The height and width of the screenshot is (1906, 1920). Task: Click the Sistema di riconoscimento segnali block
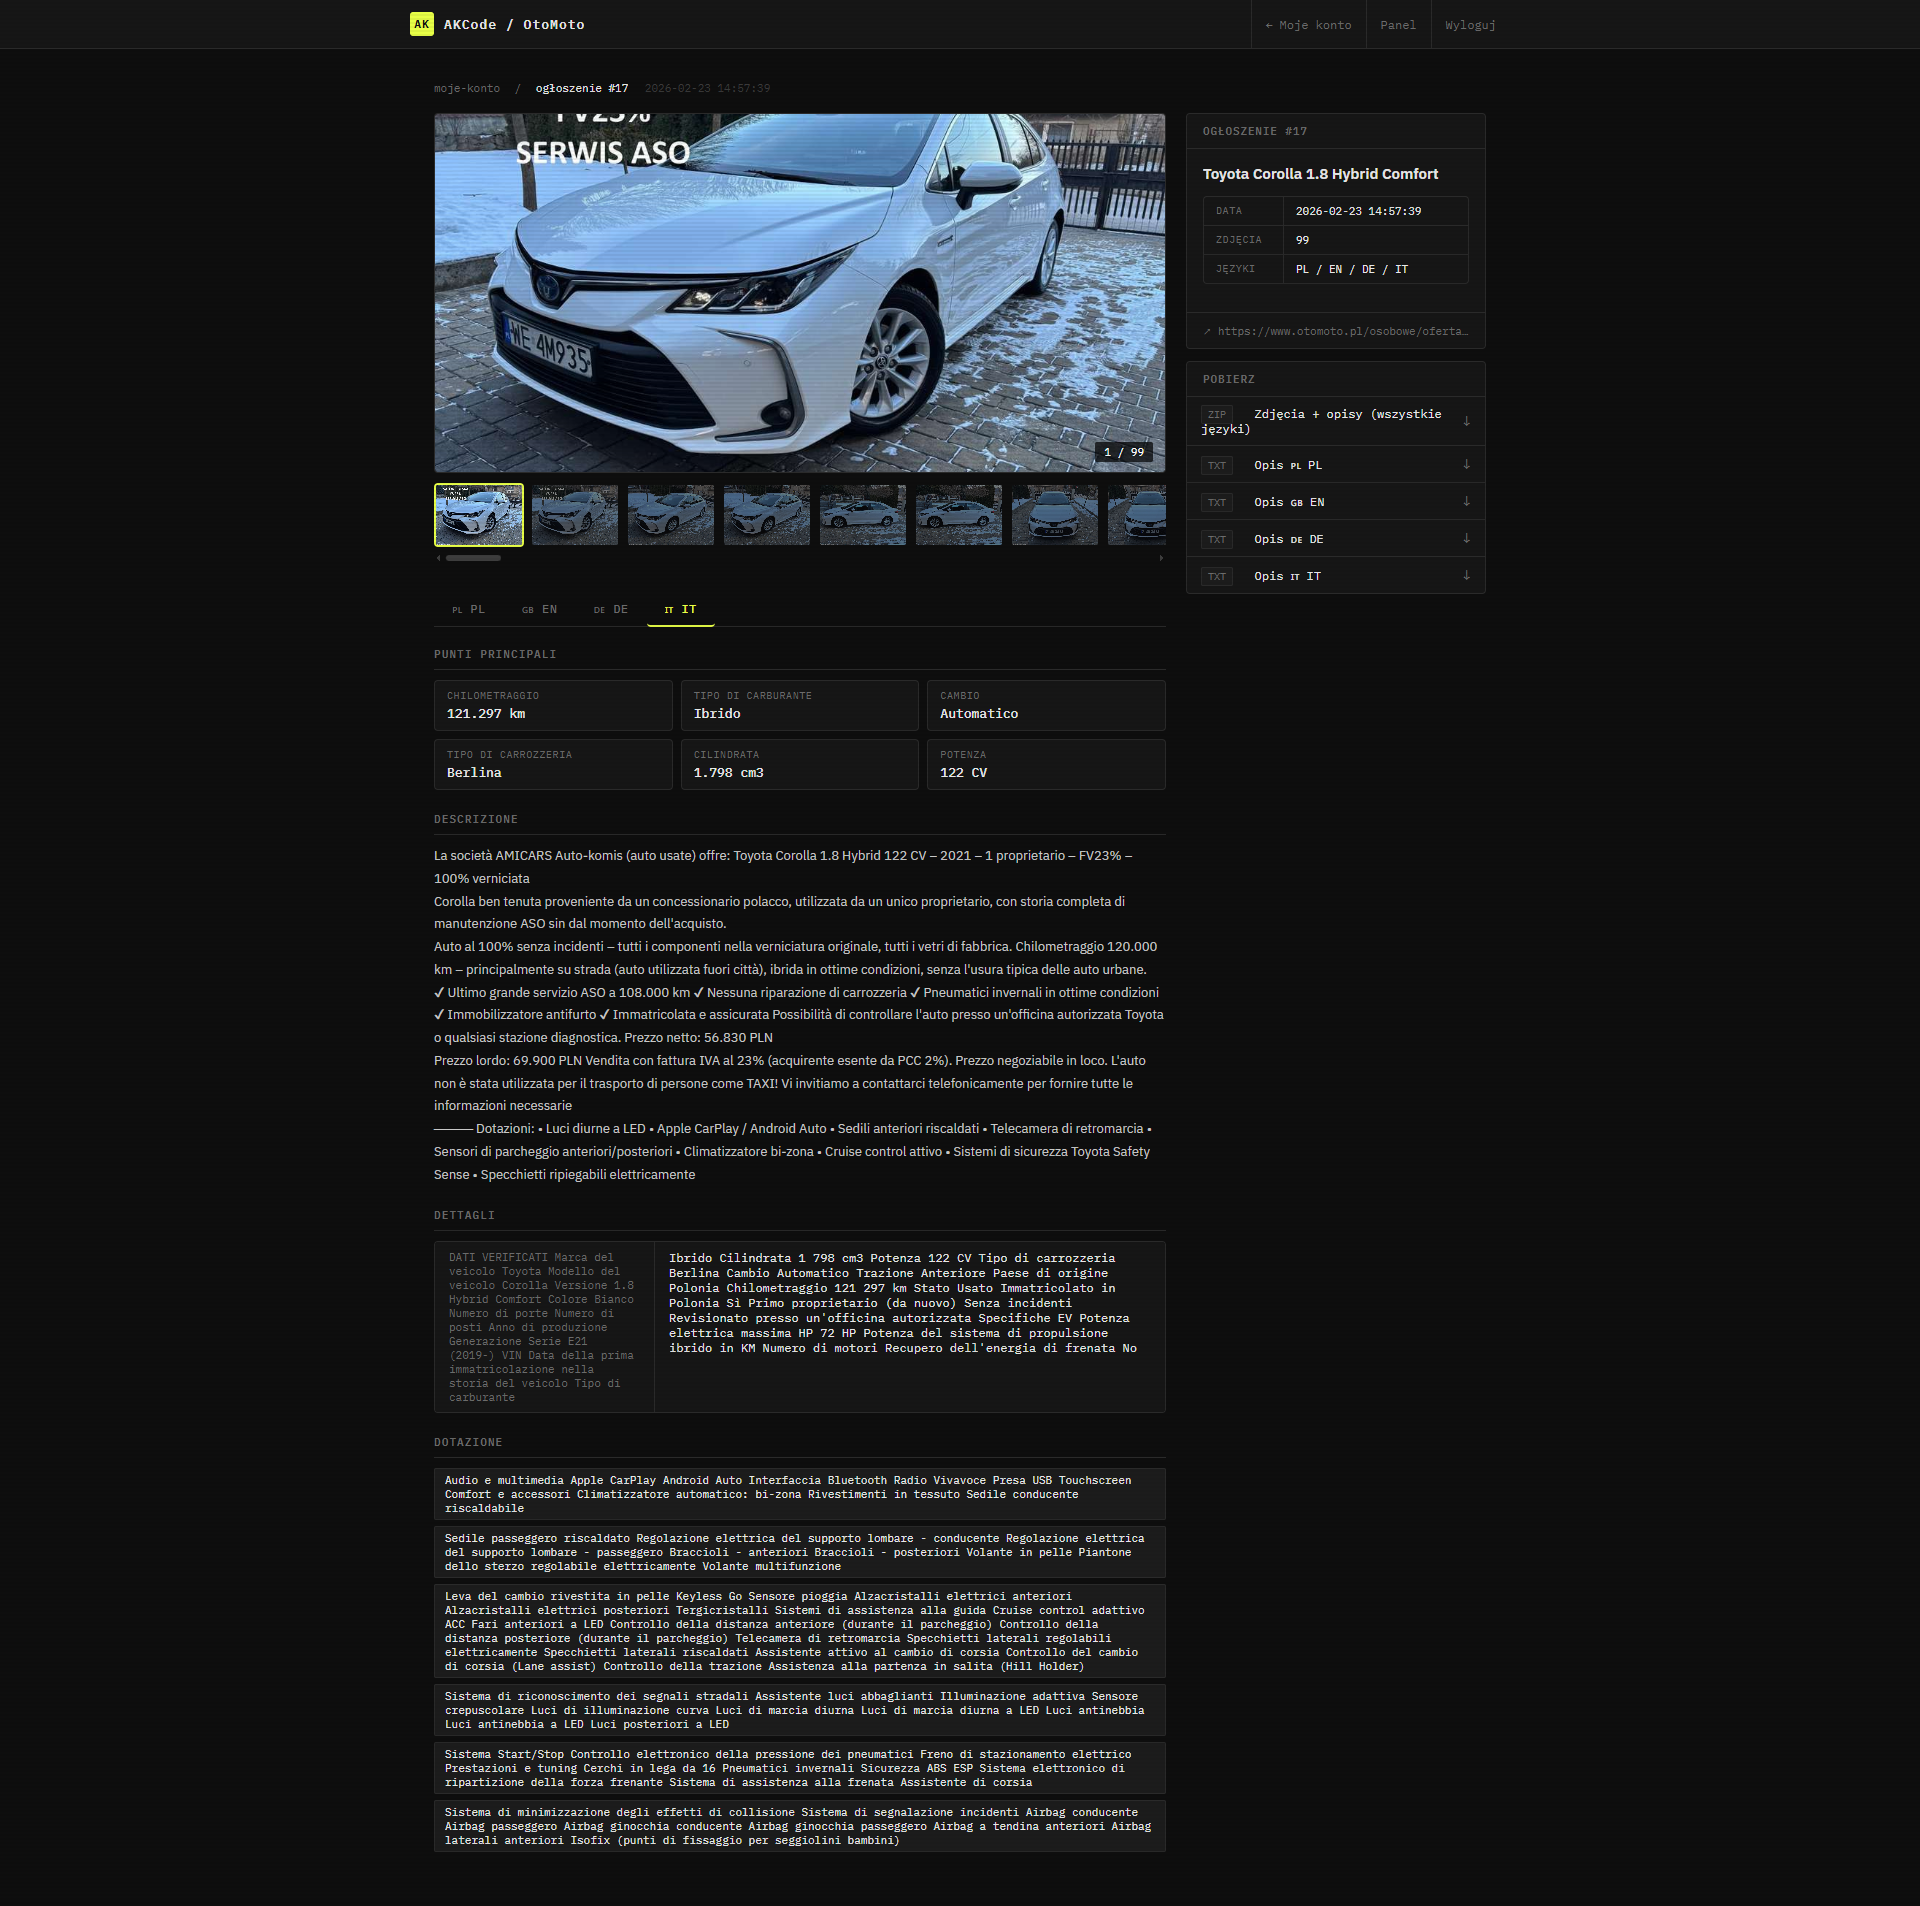799,1710
